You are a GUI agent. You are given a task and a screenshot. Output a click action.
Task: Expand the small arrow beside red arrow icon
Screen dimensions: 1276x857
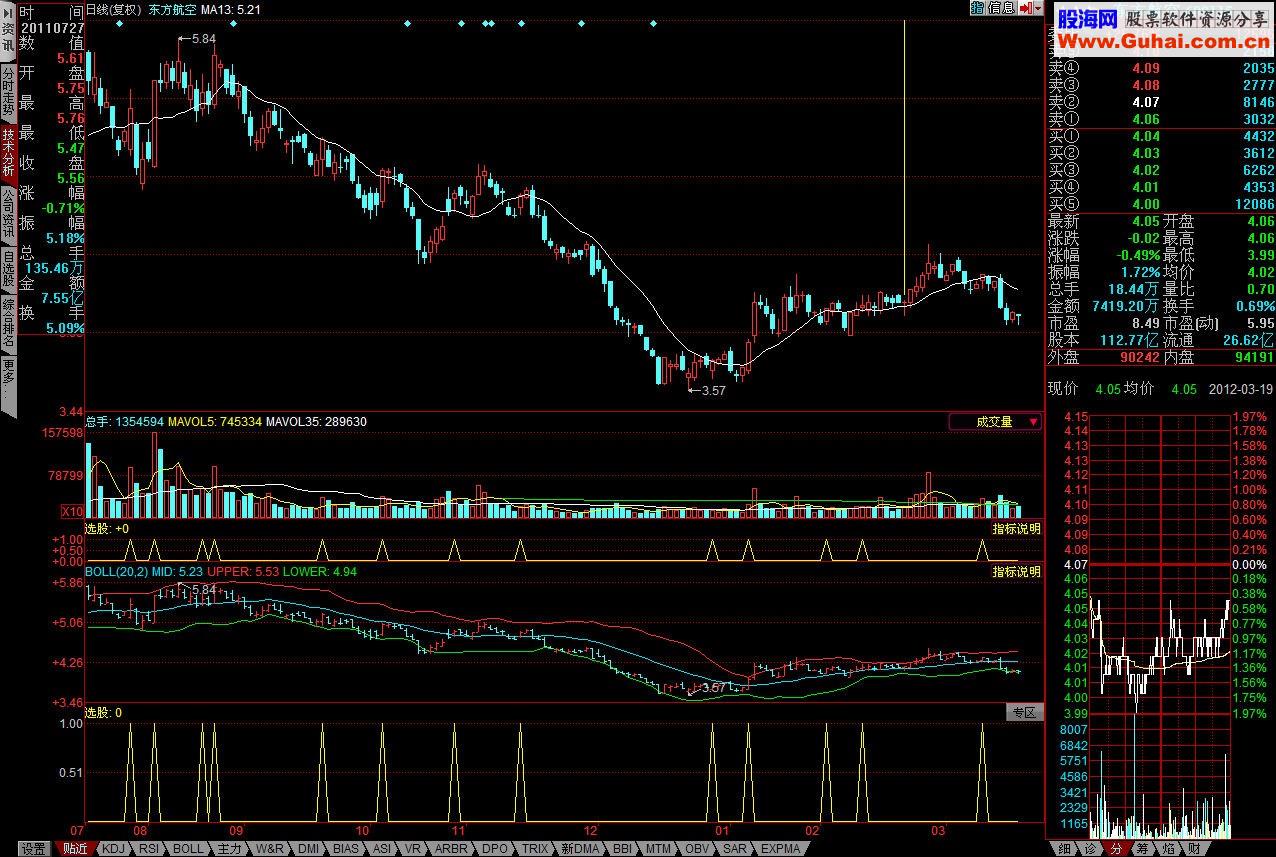[1037, 8]
